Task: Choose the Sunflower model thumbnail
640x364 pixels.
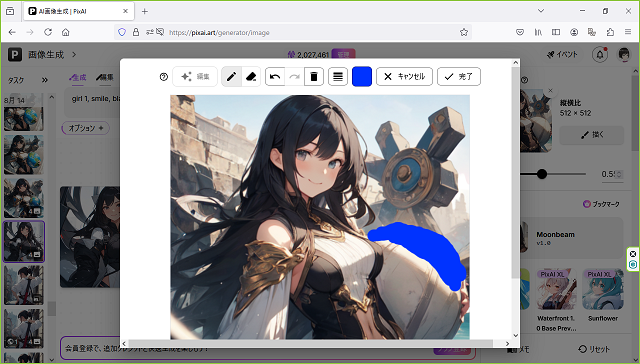Action: click(x=602, y=289)
